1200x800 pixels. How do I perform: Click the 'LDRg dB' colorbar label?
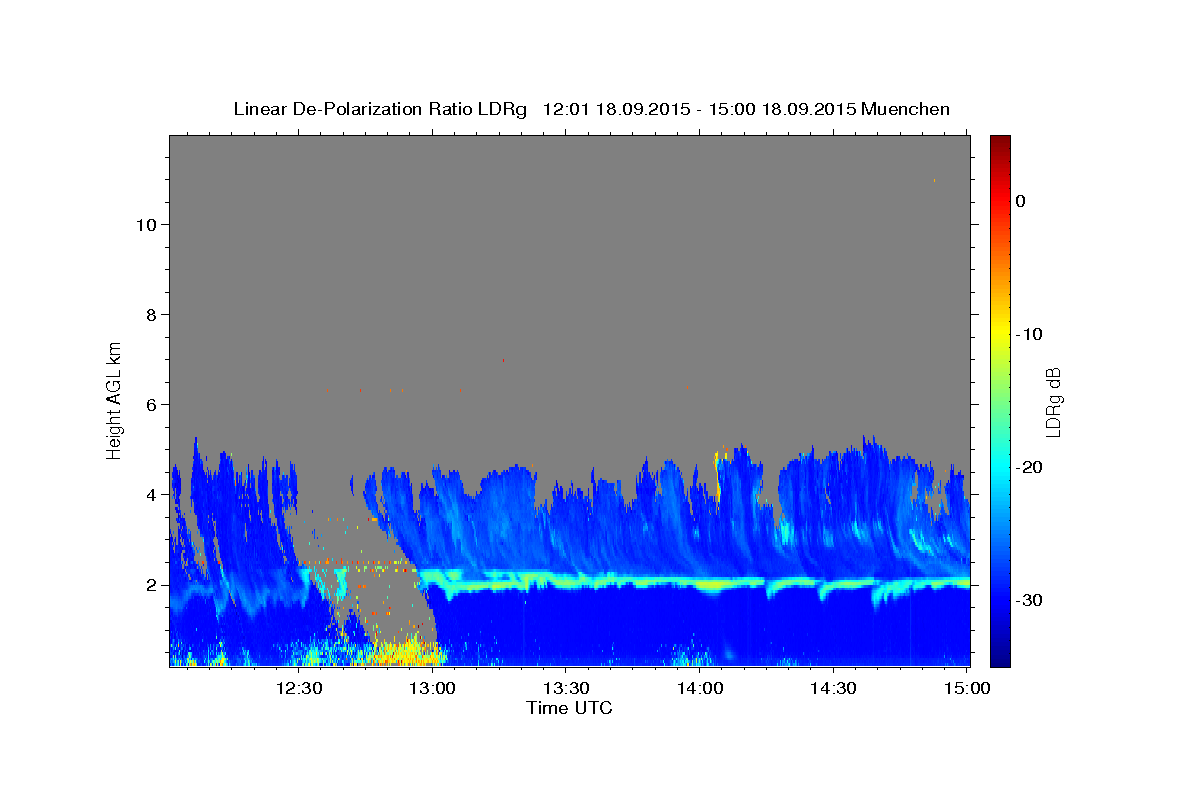(x=1053, y=402)
